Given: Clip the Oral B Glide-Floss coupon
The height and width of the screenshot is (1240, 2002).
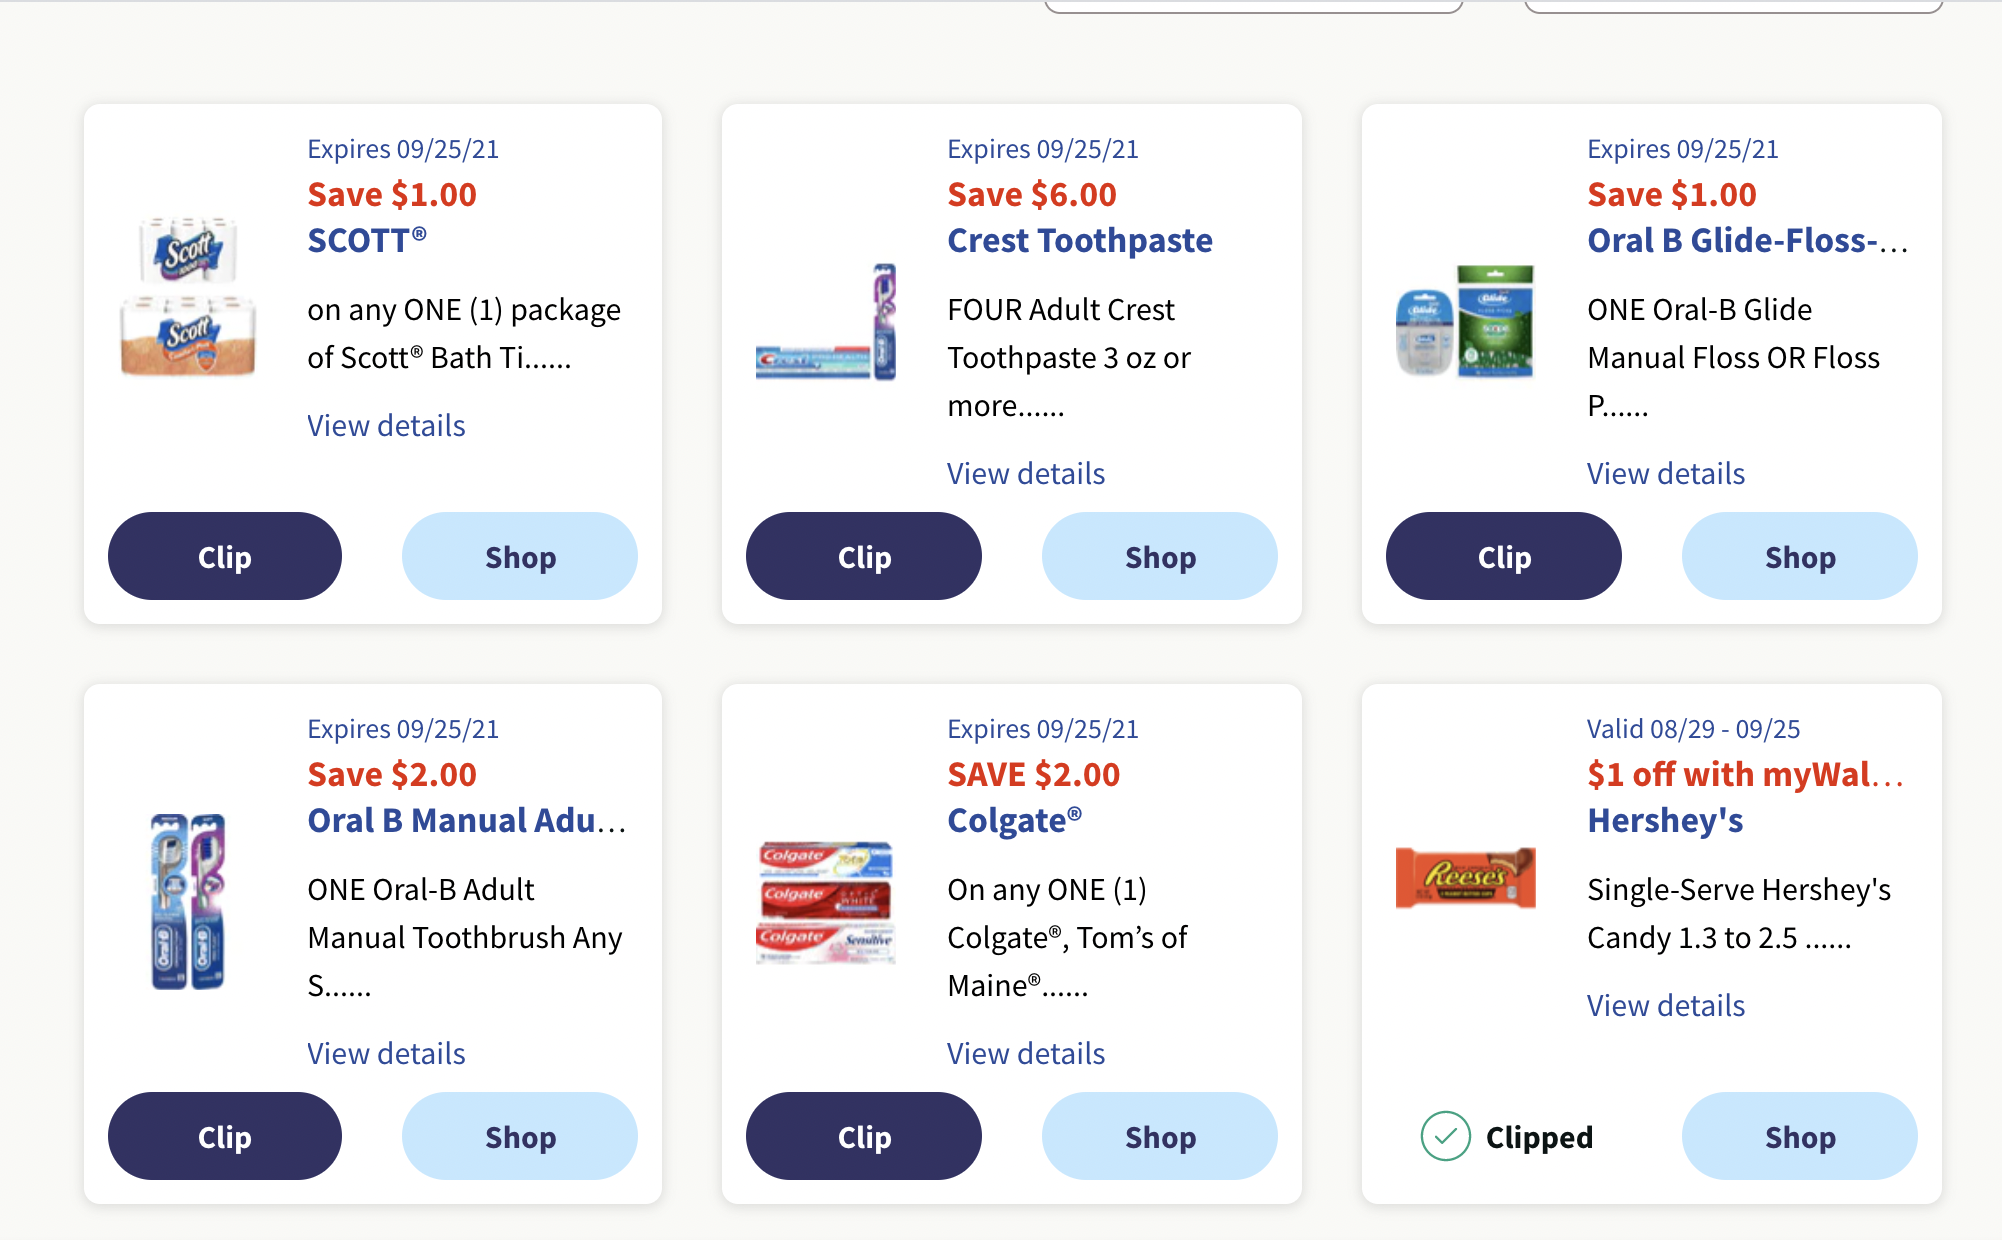Looking at the screenshot, I should pos(1503,556).
